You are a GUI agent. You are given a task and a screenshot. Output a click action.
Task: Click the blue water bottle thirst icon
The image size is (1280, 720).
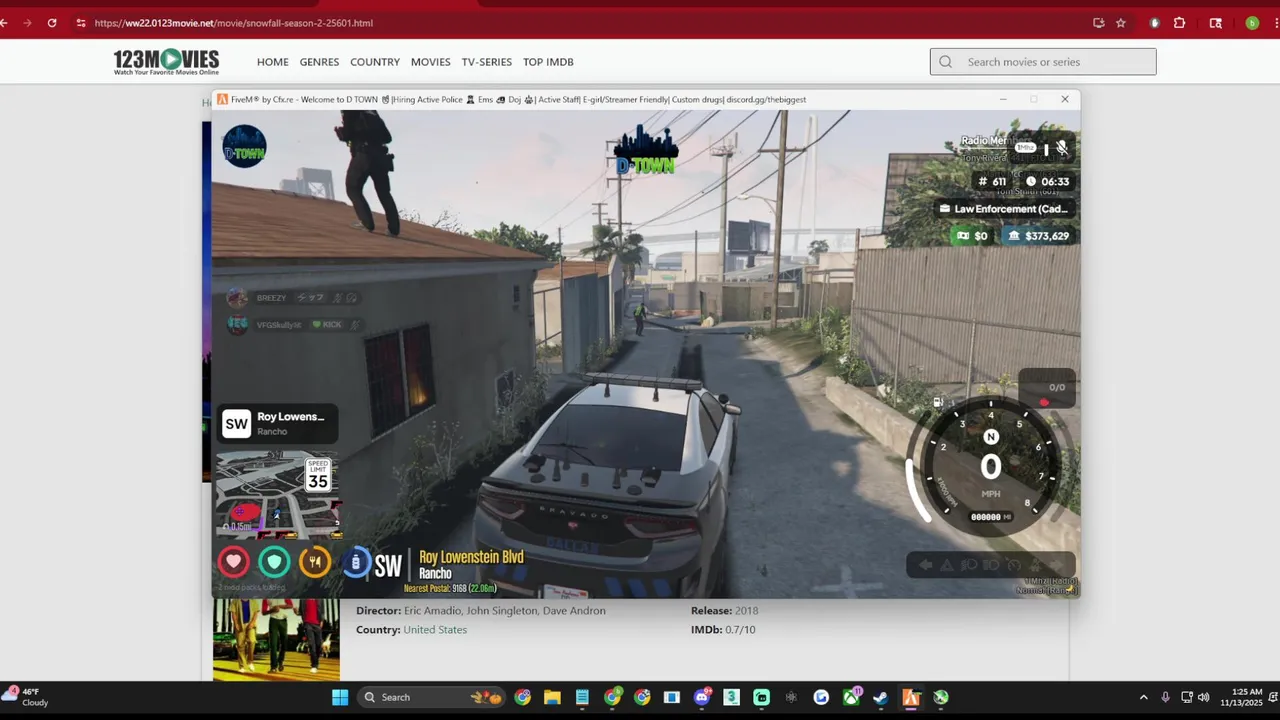(355, 563)
